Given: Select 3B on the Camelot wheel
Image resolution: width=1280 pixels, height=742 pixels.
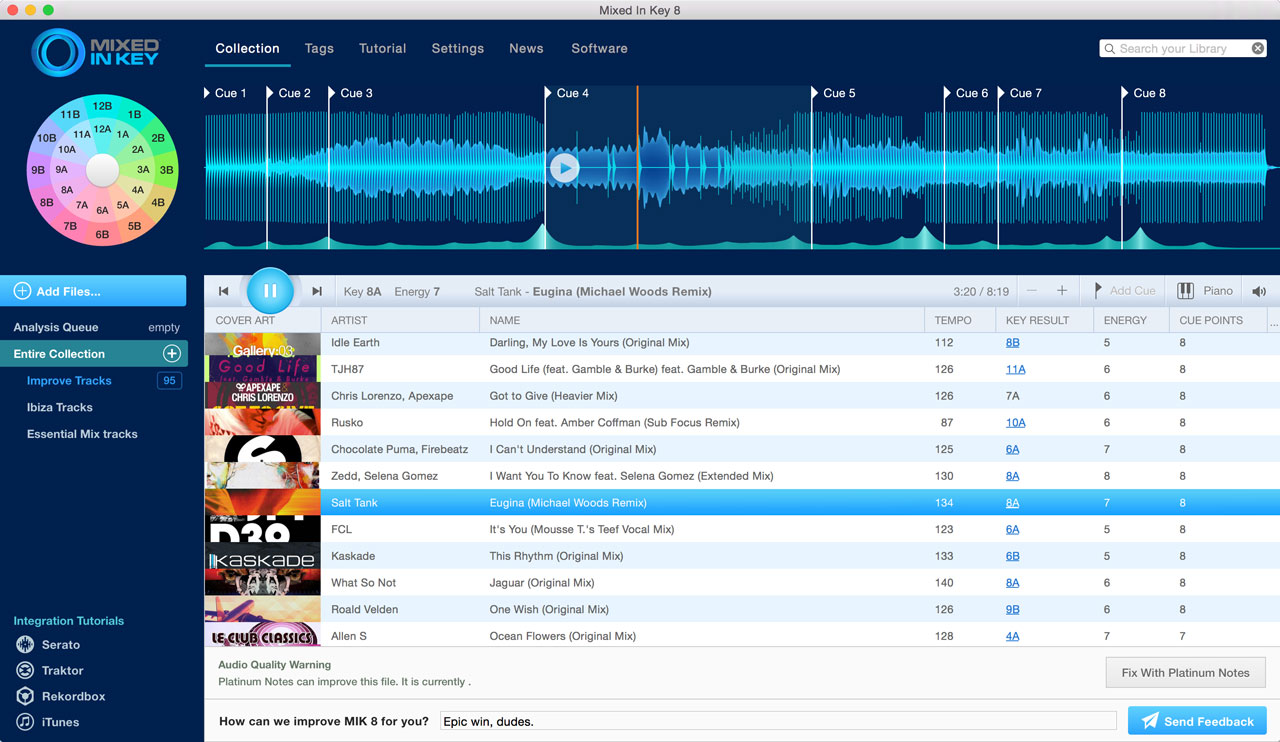Looking at the screenshot, I should click(167, 170).
